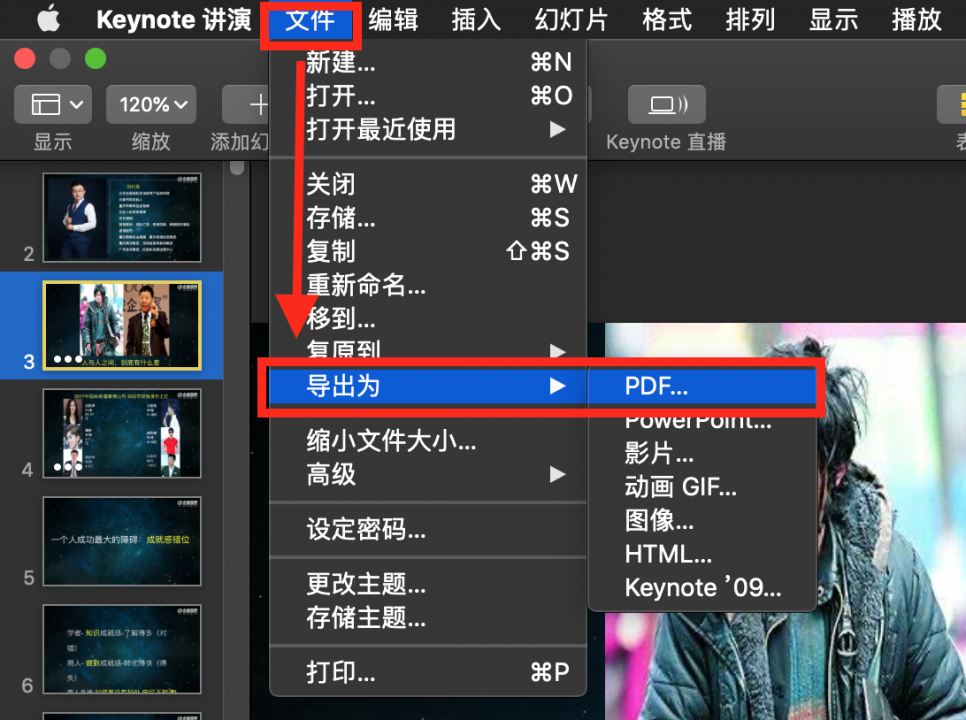966x720 pixels.
Task: Choose 重新命名... from the file menu
Action: coord(428,285)
